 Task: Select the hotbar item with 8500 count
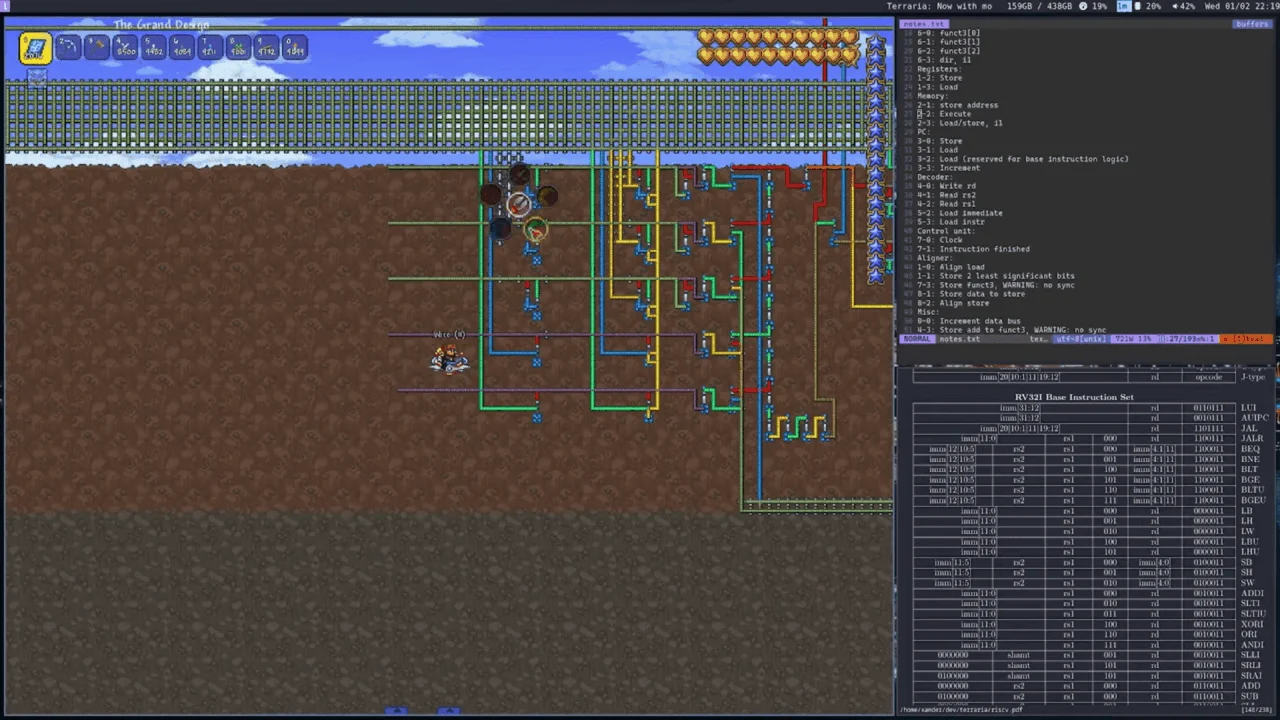(125, 47)
